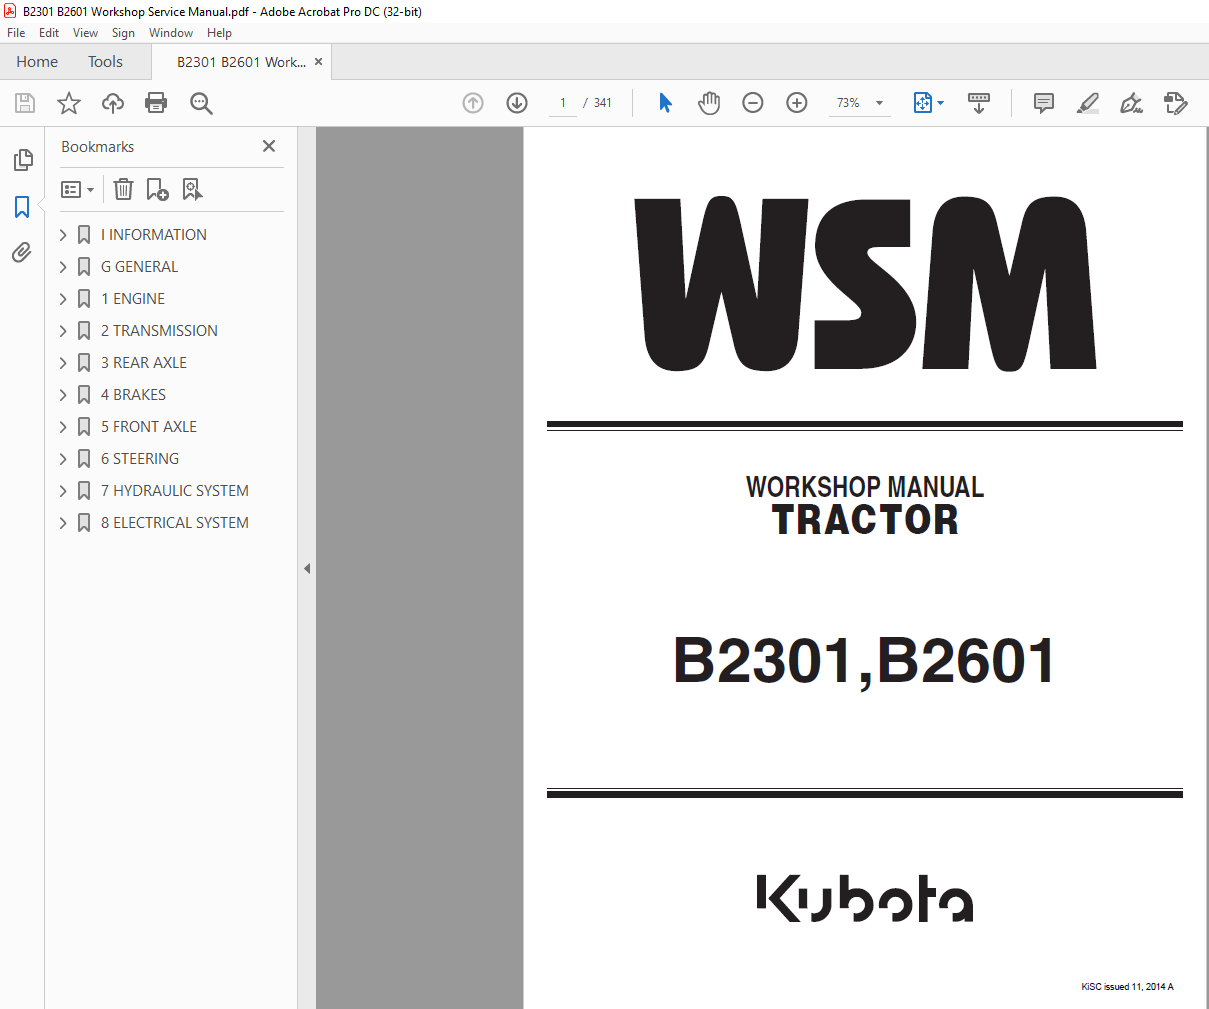Jump to 6 STEERING bookmark text
This screenshot has width=1209, height=1009.
140,459
